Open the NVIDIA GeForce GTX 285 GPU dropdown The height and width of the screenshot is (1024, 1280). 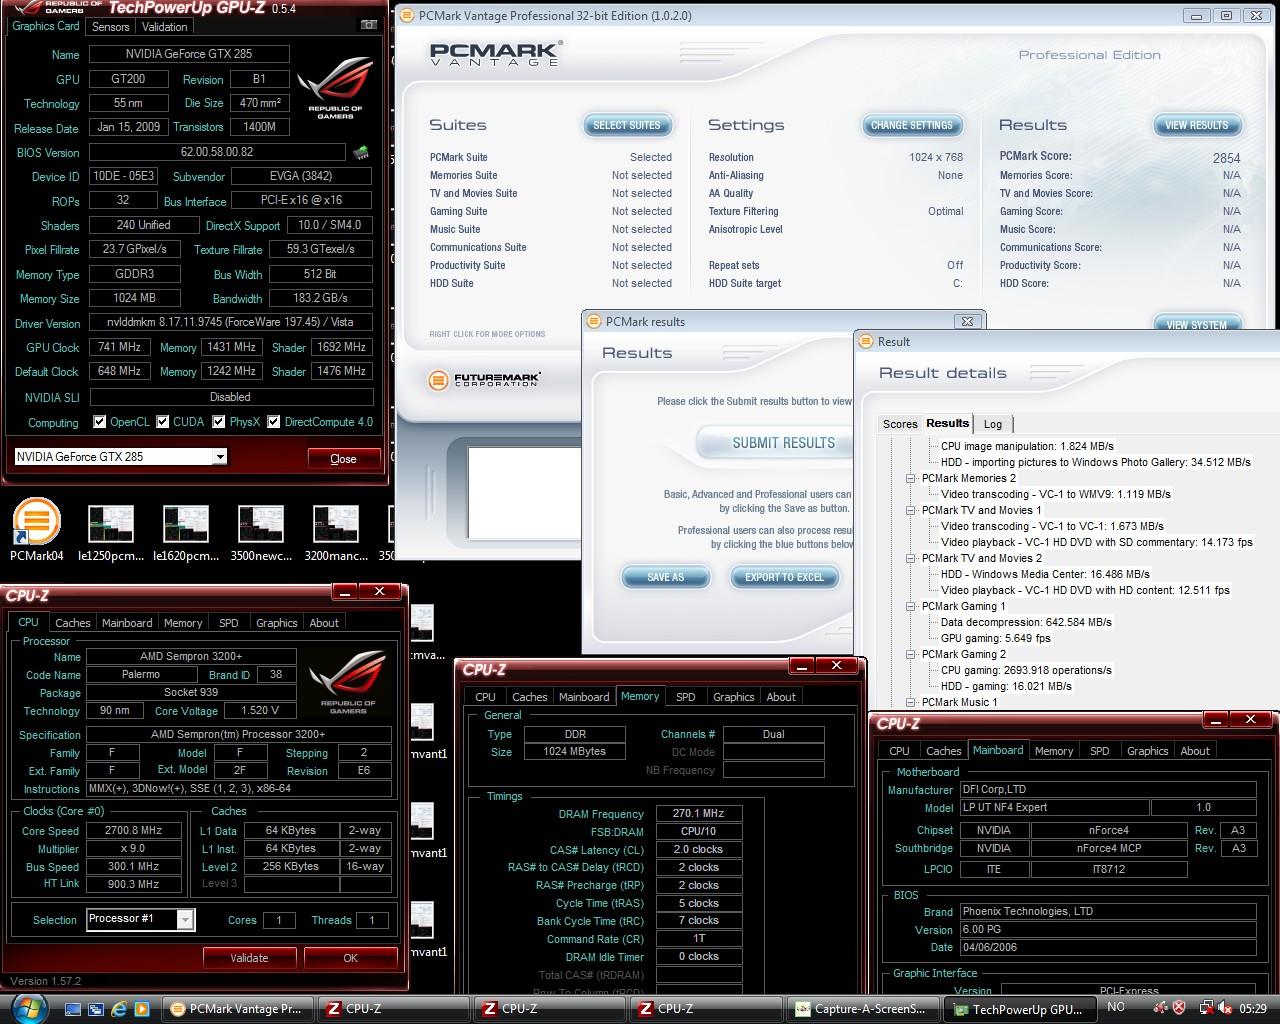point(220,457)
